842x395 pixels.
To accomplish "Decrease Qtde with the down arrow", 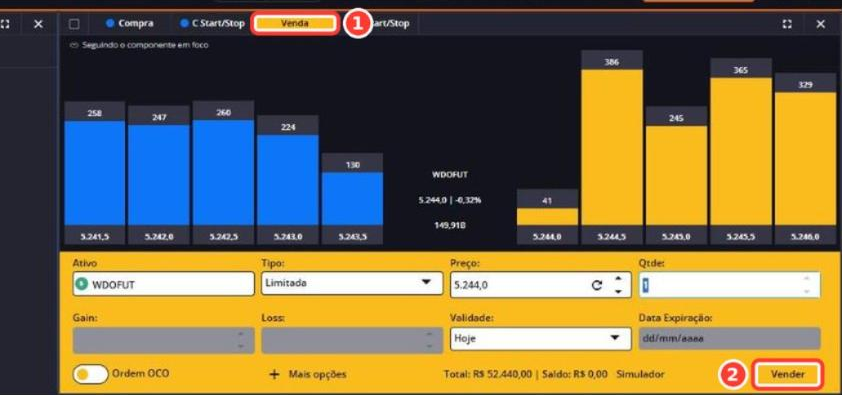I will click(806, 291).
